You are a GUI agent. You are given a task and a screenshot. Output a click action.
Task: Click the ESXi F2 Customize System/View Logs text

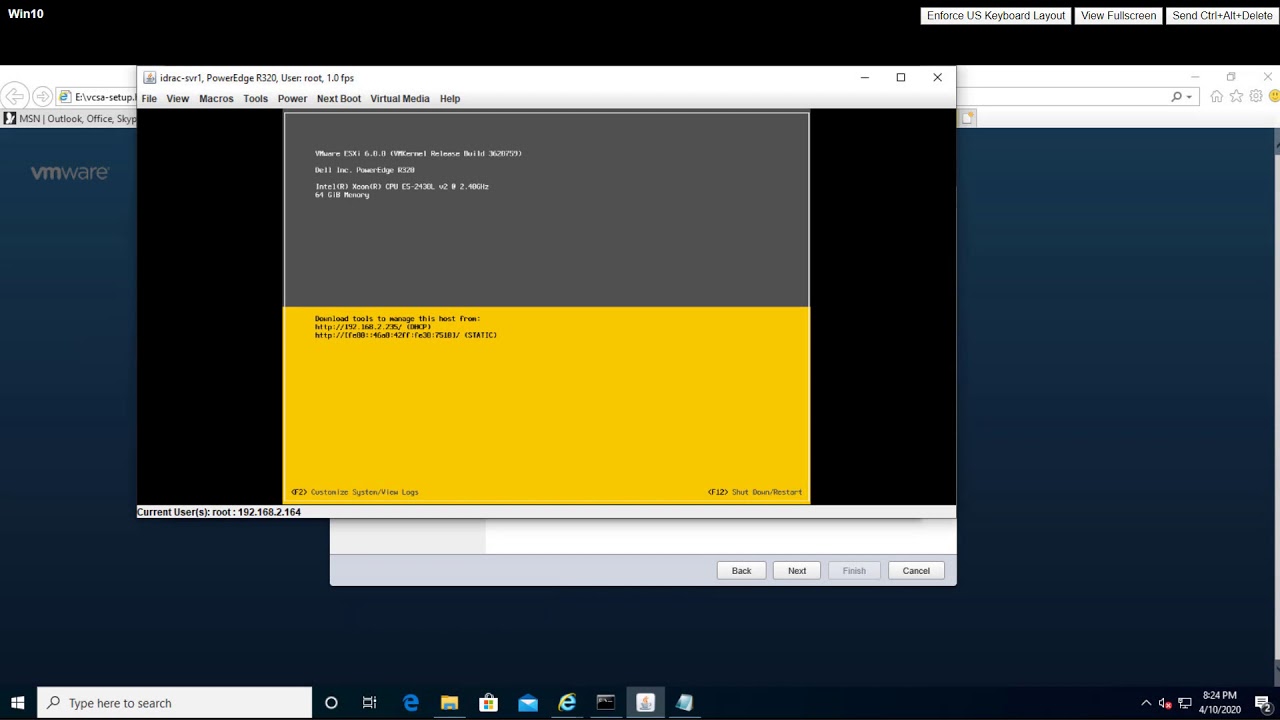click(x=355, y=492)
